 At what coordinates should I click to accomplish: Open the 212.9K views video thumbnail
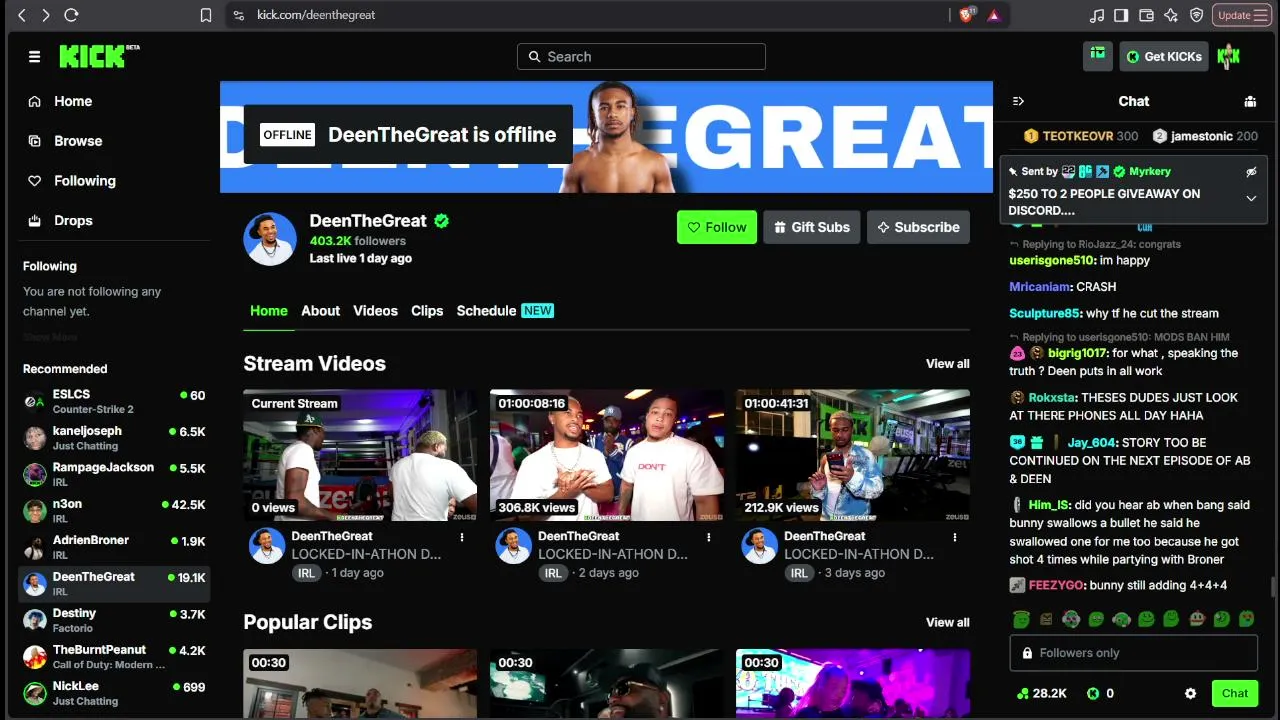(x=853, y=455)
